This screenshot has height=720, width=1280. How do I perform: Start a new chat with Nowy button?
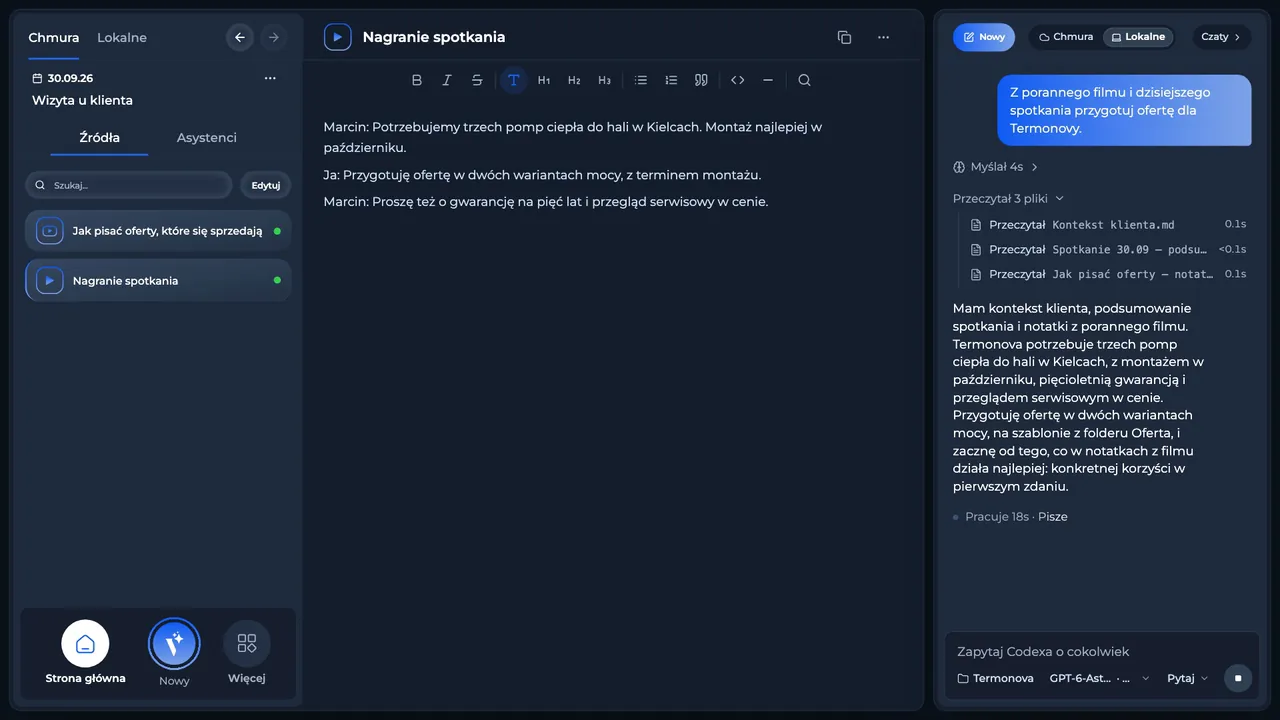[x=984, y=37]
